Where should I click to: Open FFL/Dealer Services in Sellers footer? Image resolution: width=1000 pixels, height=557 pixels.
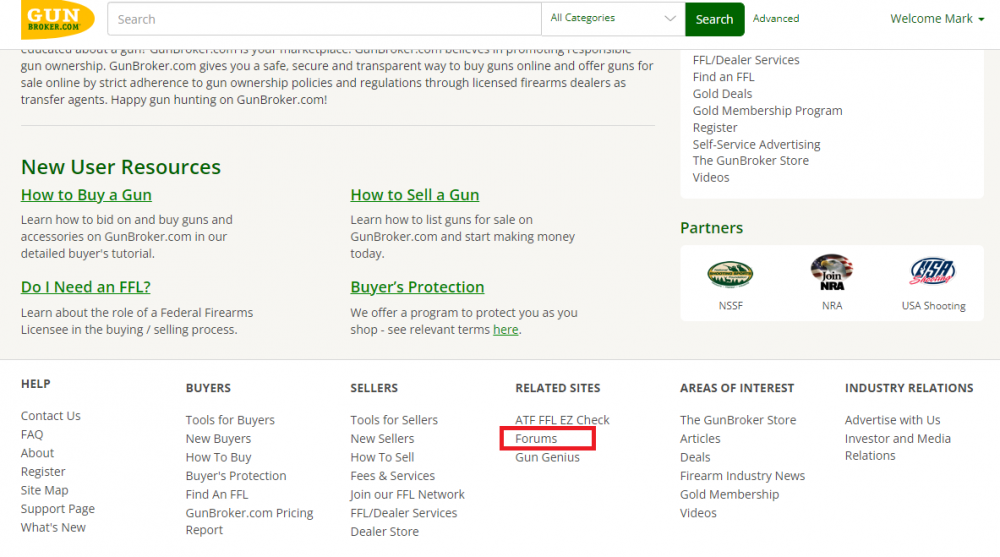point(404,512)
